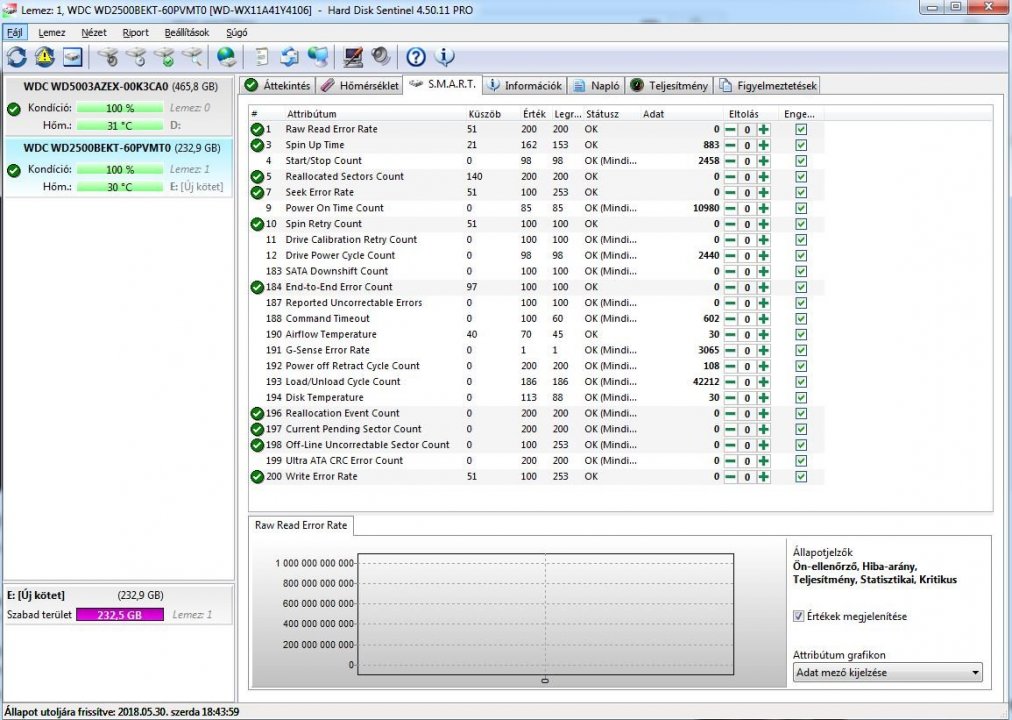This screenshot has width=1012, height=720.
Task: Click plus offset button for Raw Read Error Rate
Action: [x=764, y=129]
